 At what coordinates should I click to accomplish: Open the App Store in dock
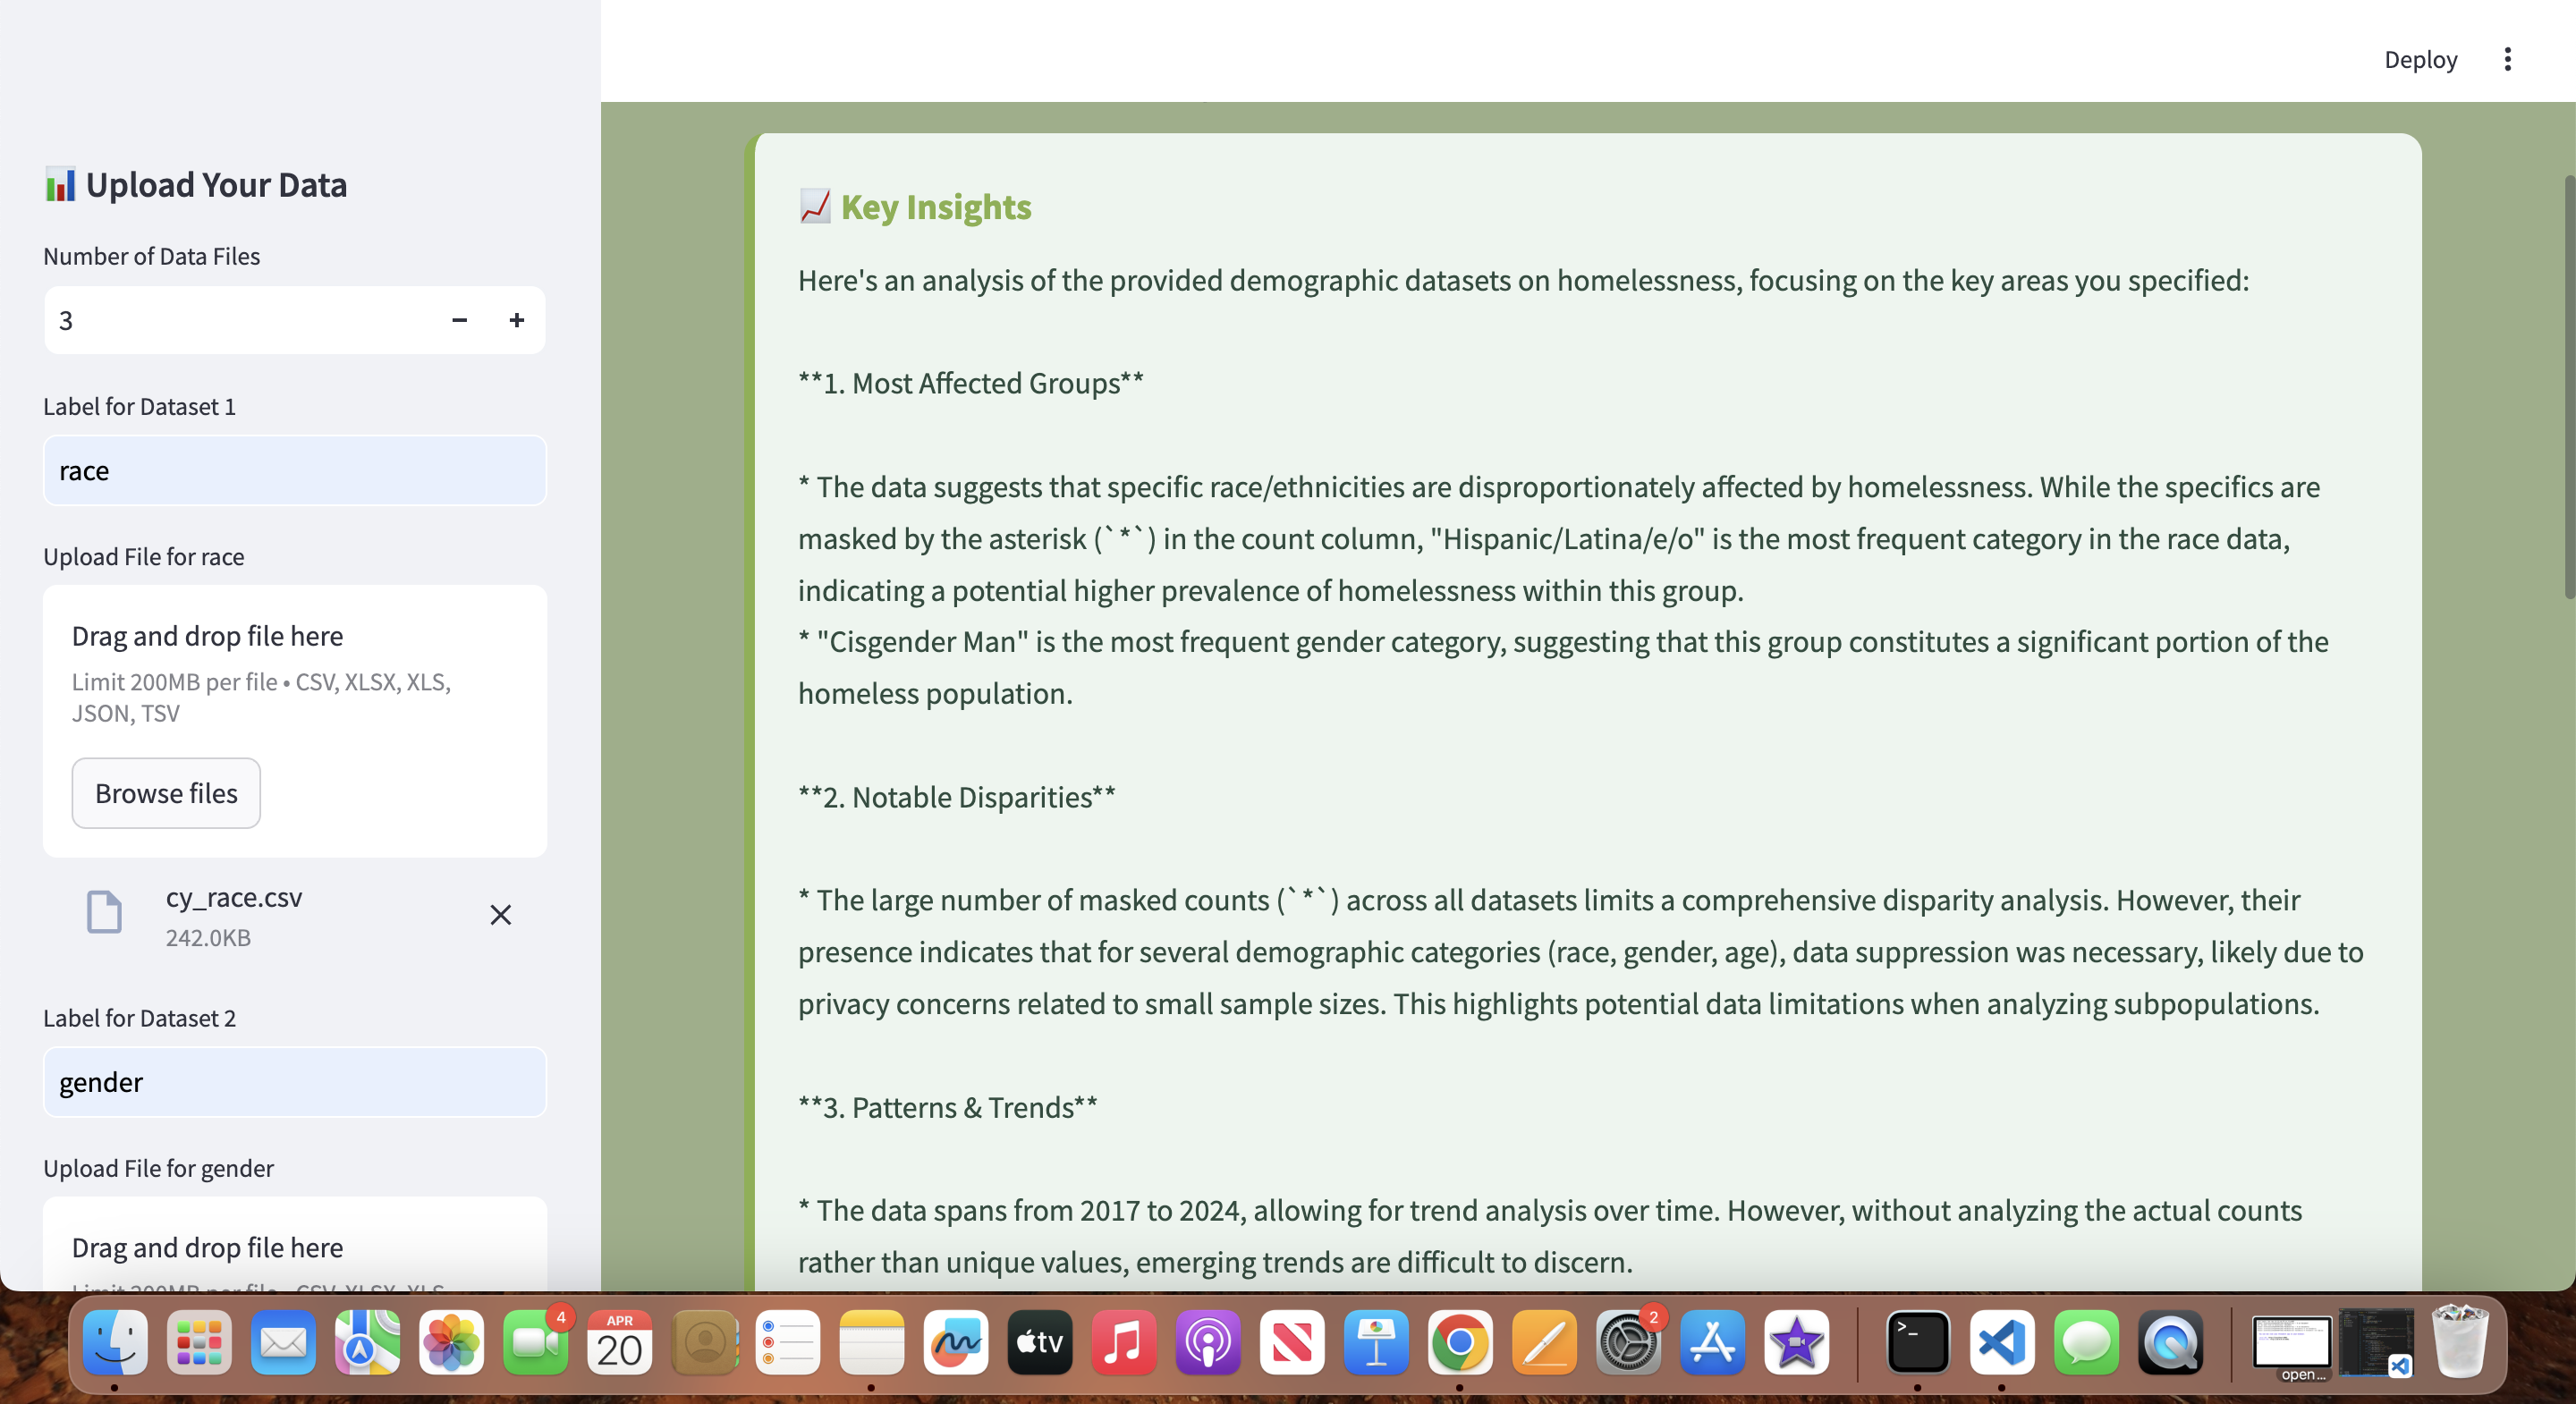point(1712,1342)
